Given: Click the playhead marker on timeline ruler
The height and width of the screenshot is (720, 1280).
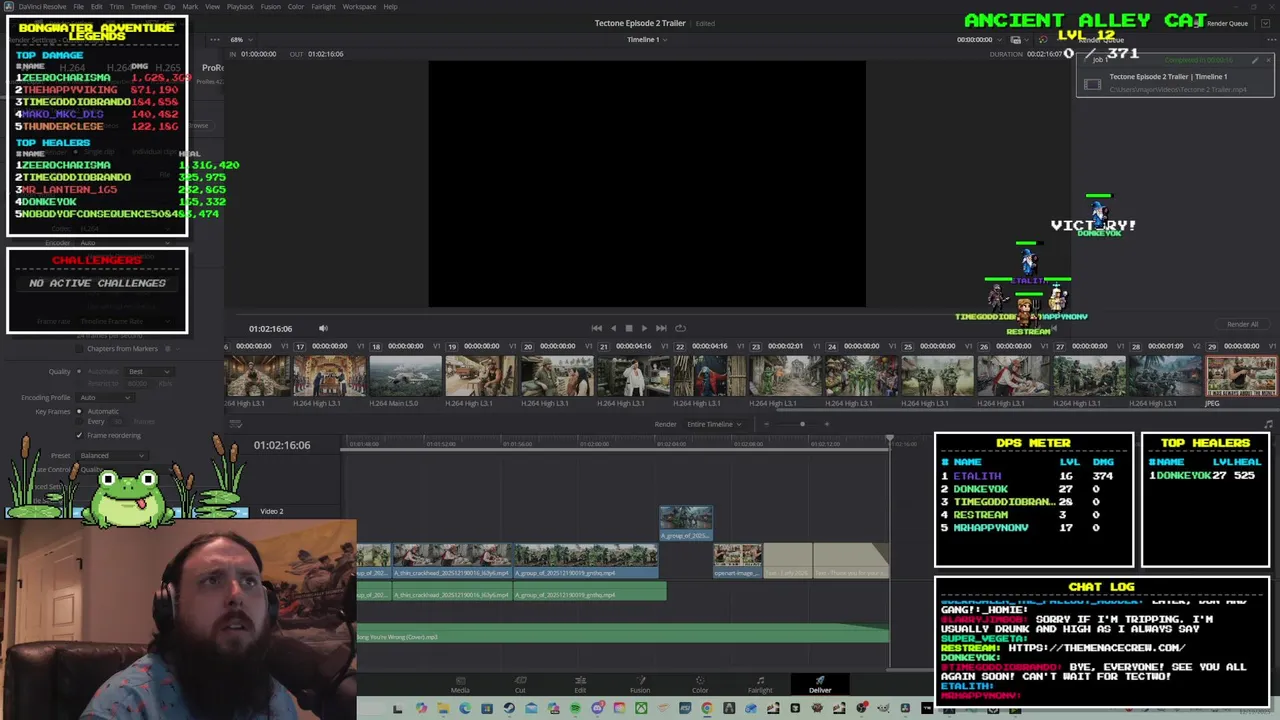Looking at the screenshot, I should click(x=889, y=439).
